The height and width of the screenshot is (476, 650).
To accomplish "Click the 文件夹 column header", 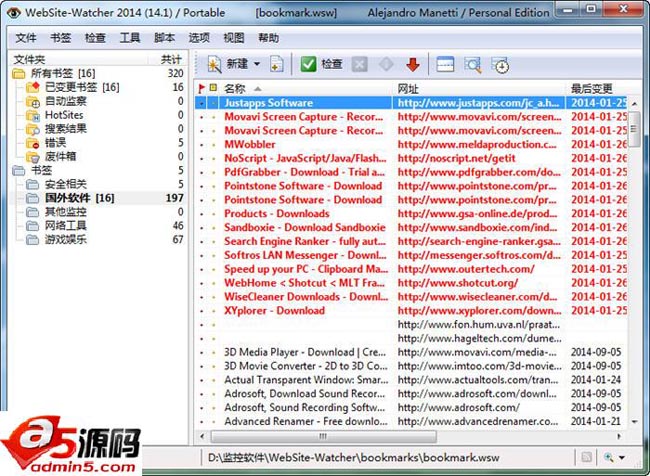I will 29,59.
